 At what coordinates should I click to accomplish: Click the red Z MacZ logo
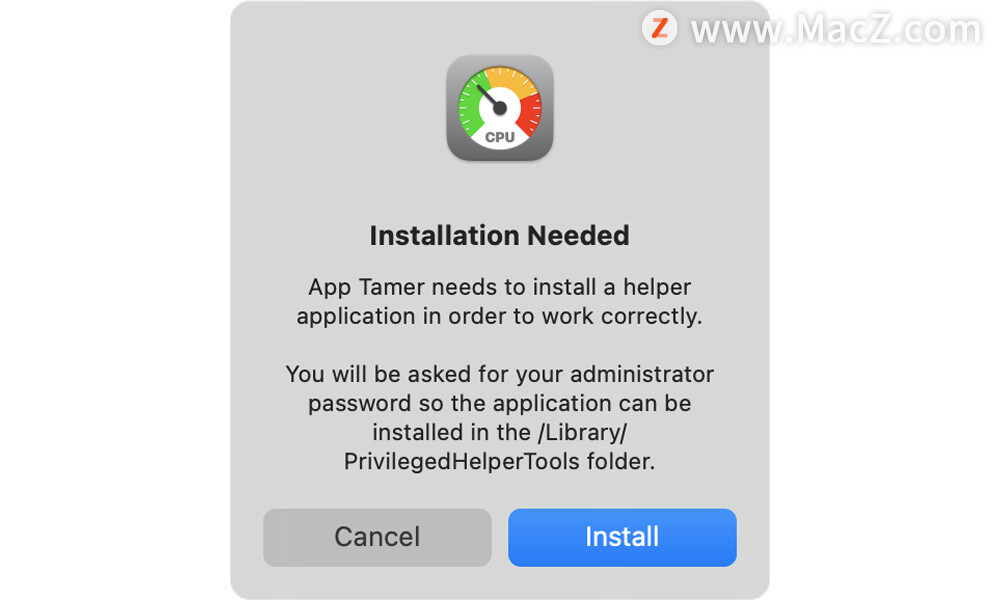point(659,28)
